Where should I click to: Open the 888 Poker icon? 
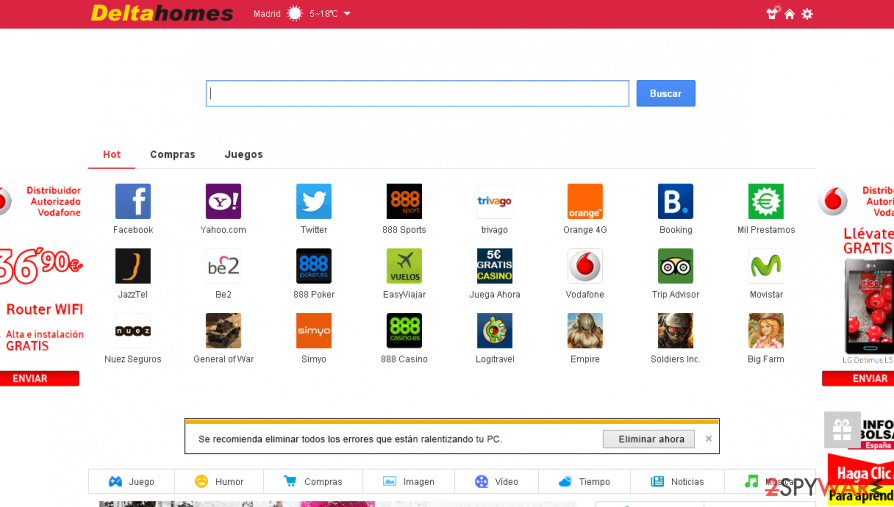point(314,266)
